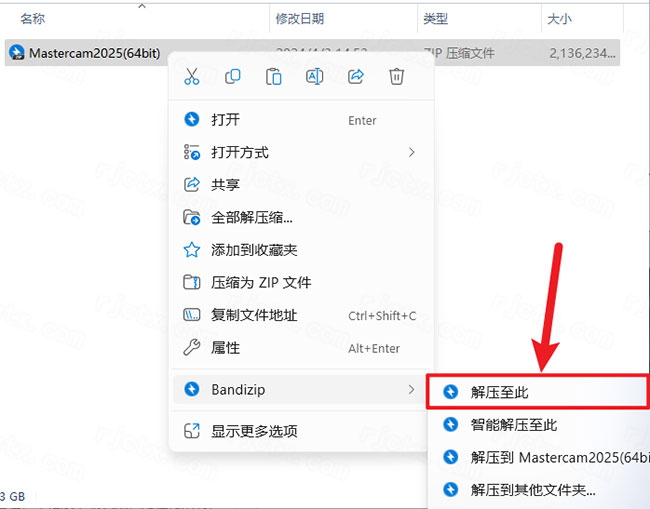Image resolution: width=650 pixels, height=509 pixels.
Task: Open the Bandizip submenu item
Action: [301, 390]
